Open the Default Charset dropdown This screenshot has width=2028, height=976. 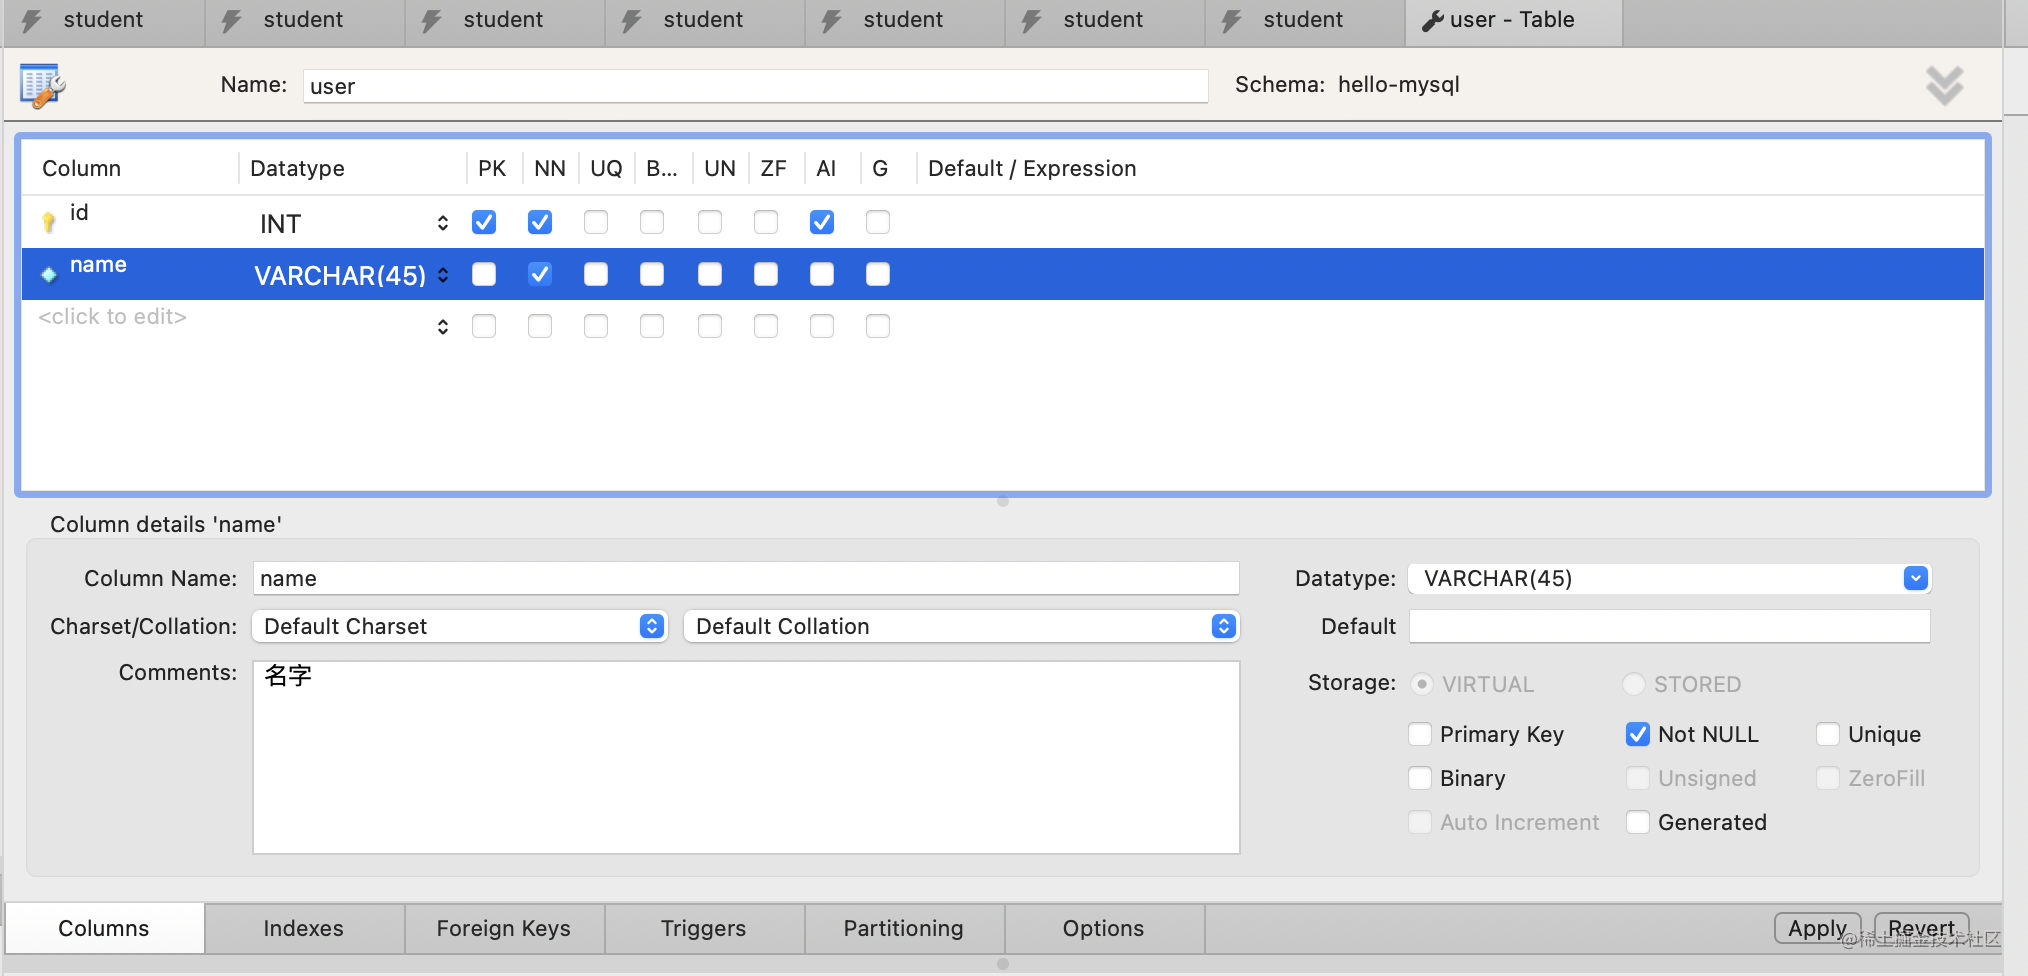coord(460,626)
